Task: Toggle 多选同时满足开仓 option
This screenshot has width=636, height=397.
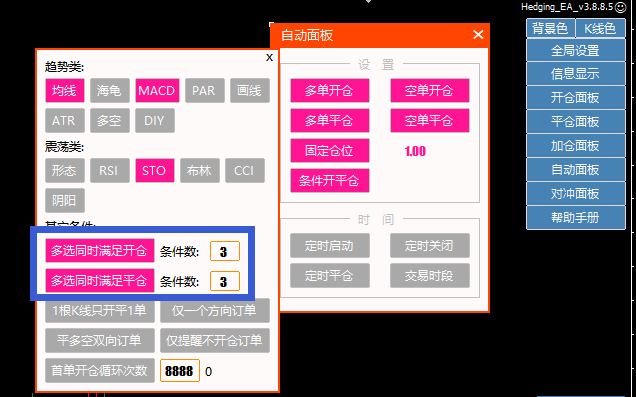Action: click(x=100, y=251)
